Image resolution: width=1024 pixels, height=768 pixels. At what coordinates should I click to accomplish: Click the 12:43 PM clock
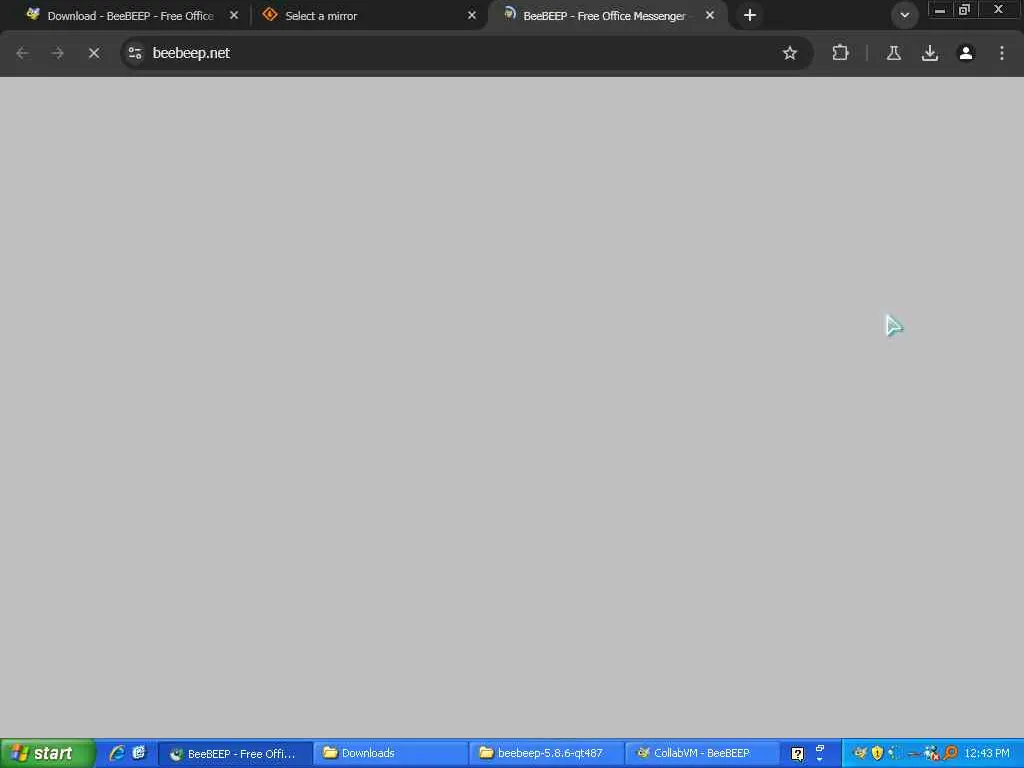coord(987,754)
